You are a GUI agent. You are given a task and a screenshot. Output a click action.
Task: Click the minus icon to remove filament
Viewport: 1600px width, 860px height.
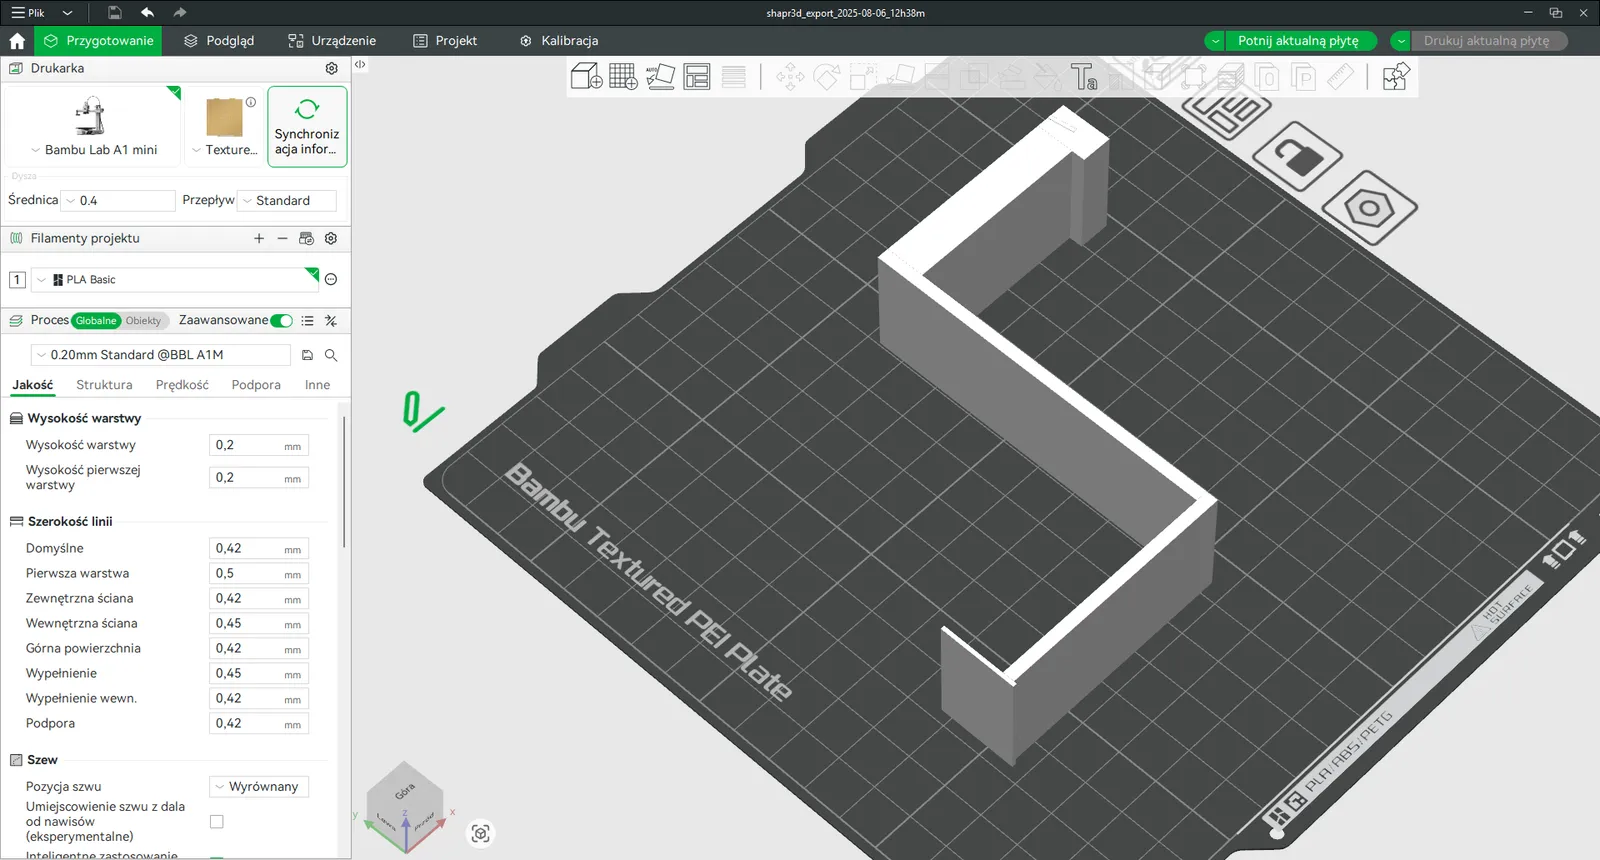[x=282, y=238]
